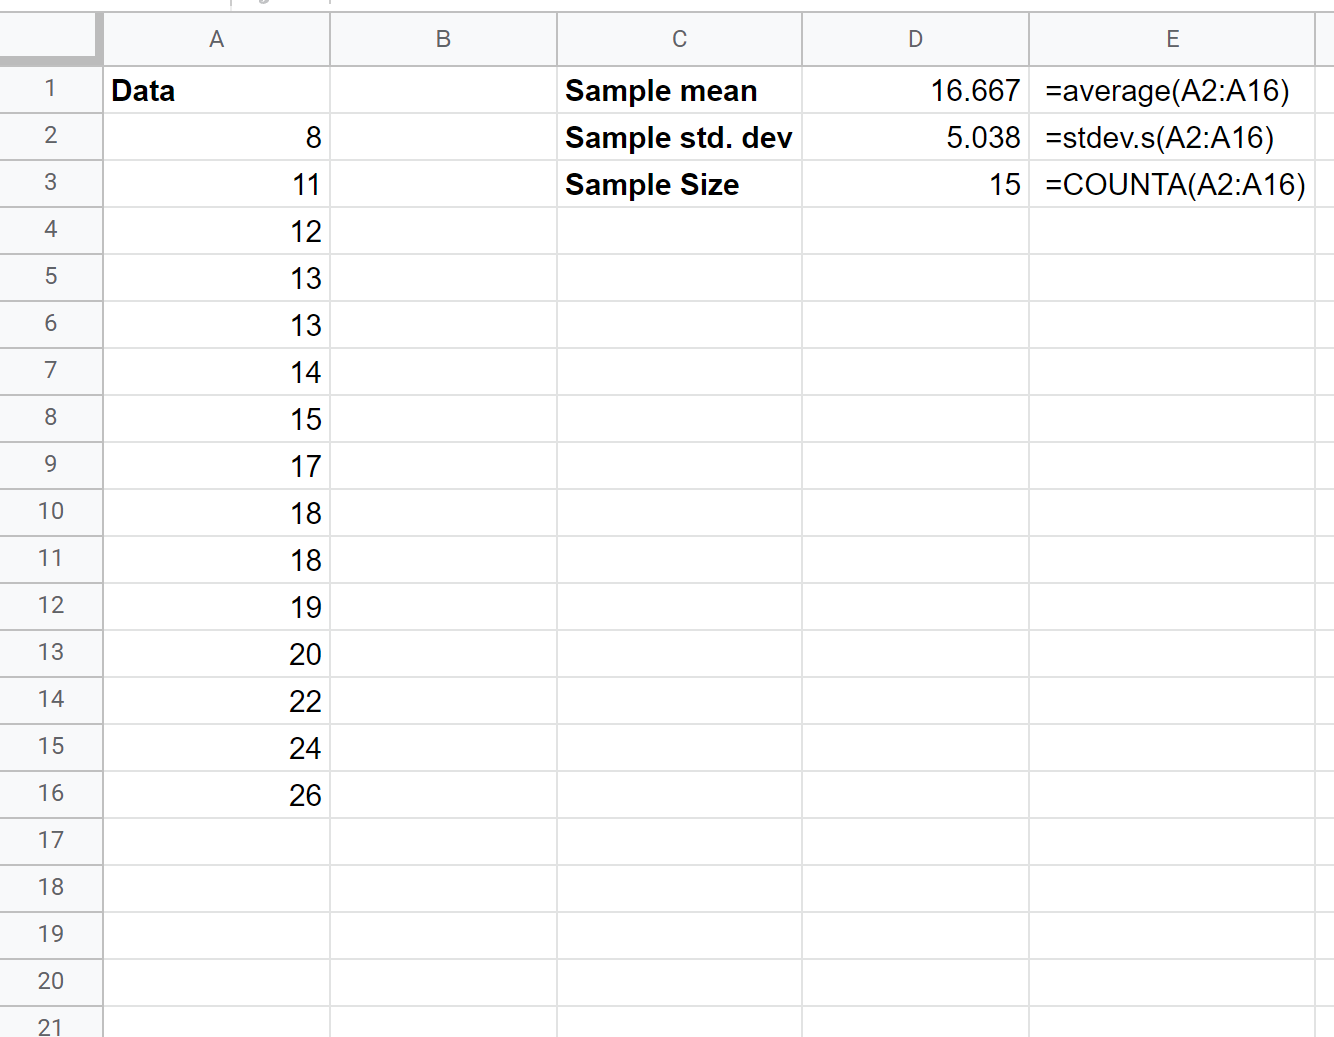Select the column A header
Image resolution: width=1334 pixels, height=1037 pixels.
click(x=216, y=39)
